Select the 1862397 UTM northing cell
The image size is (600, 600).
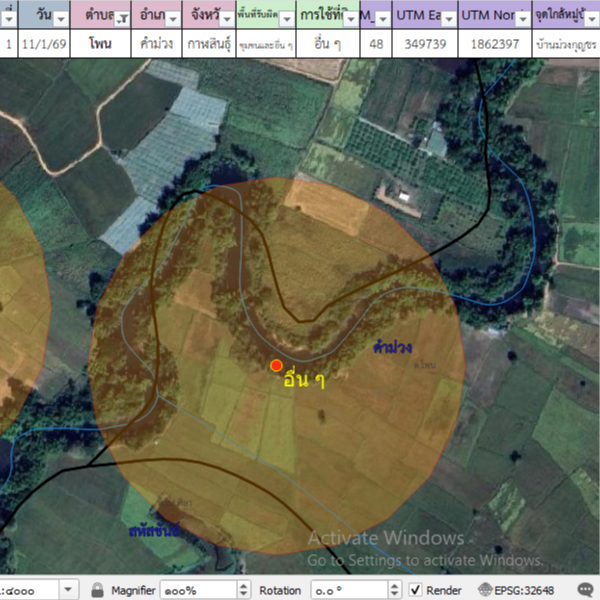495,45
